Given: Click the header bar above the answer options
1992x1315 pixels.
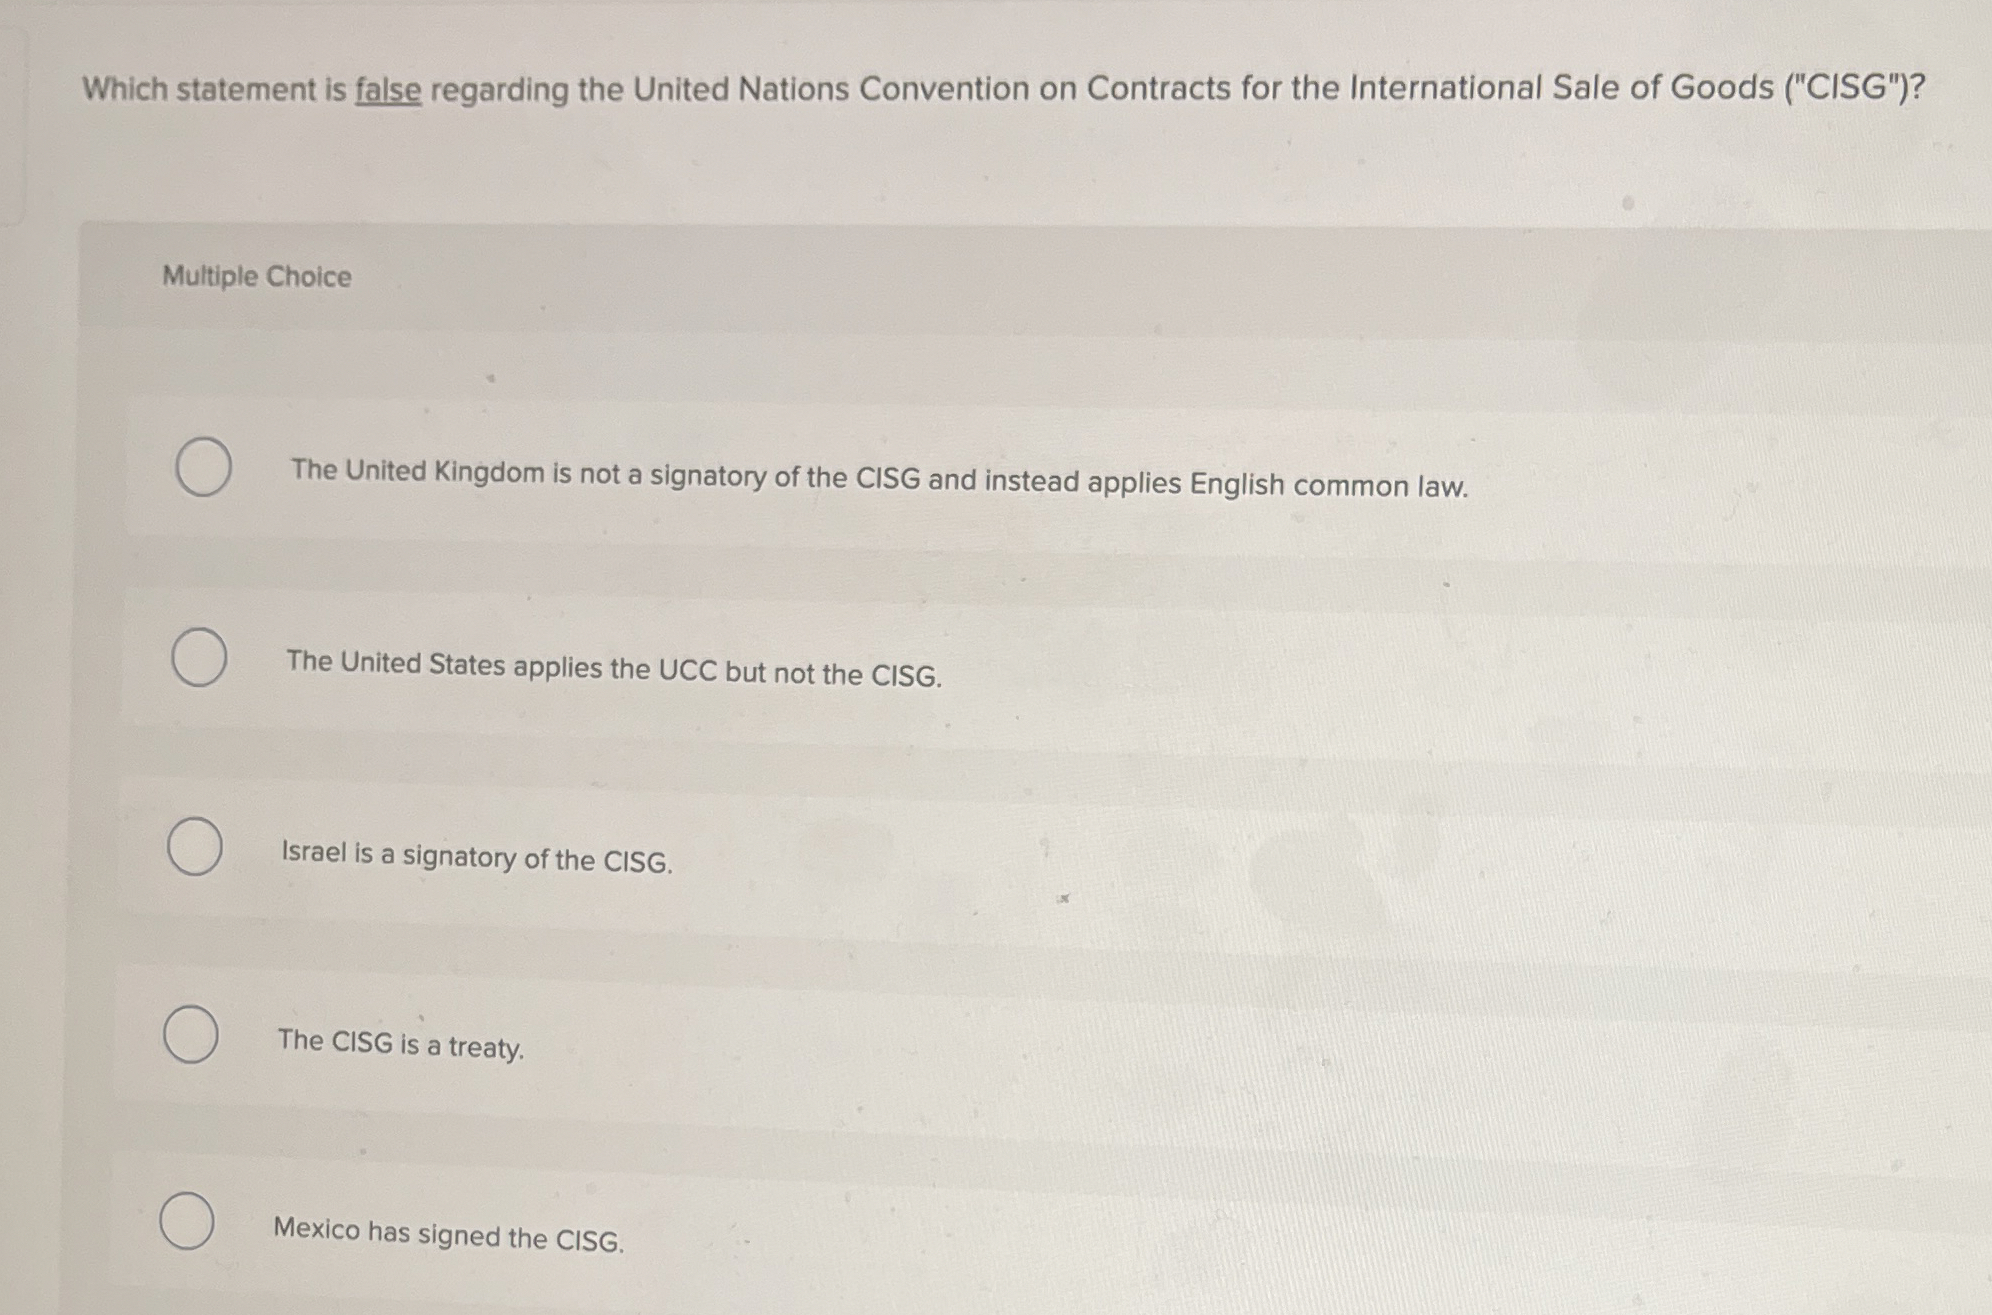Looking at the screenshot, I should 1000,277.
